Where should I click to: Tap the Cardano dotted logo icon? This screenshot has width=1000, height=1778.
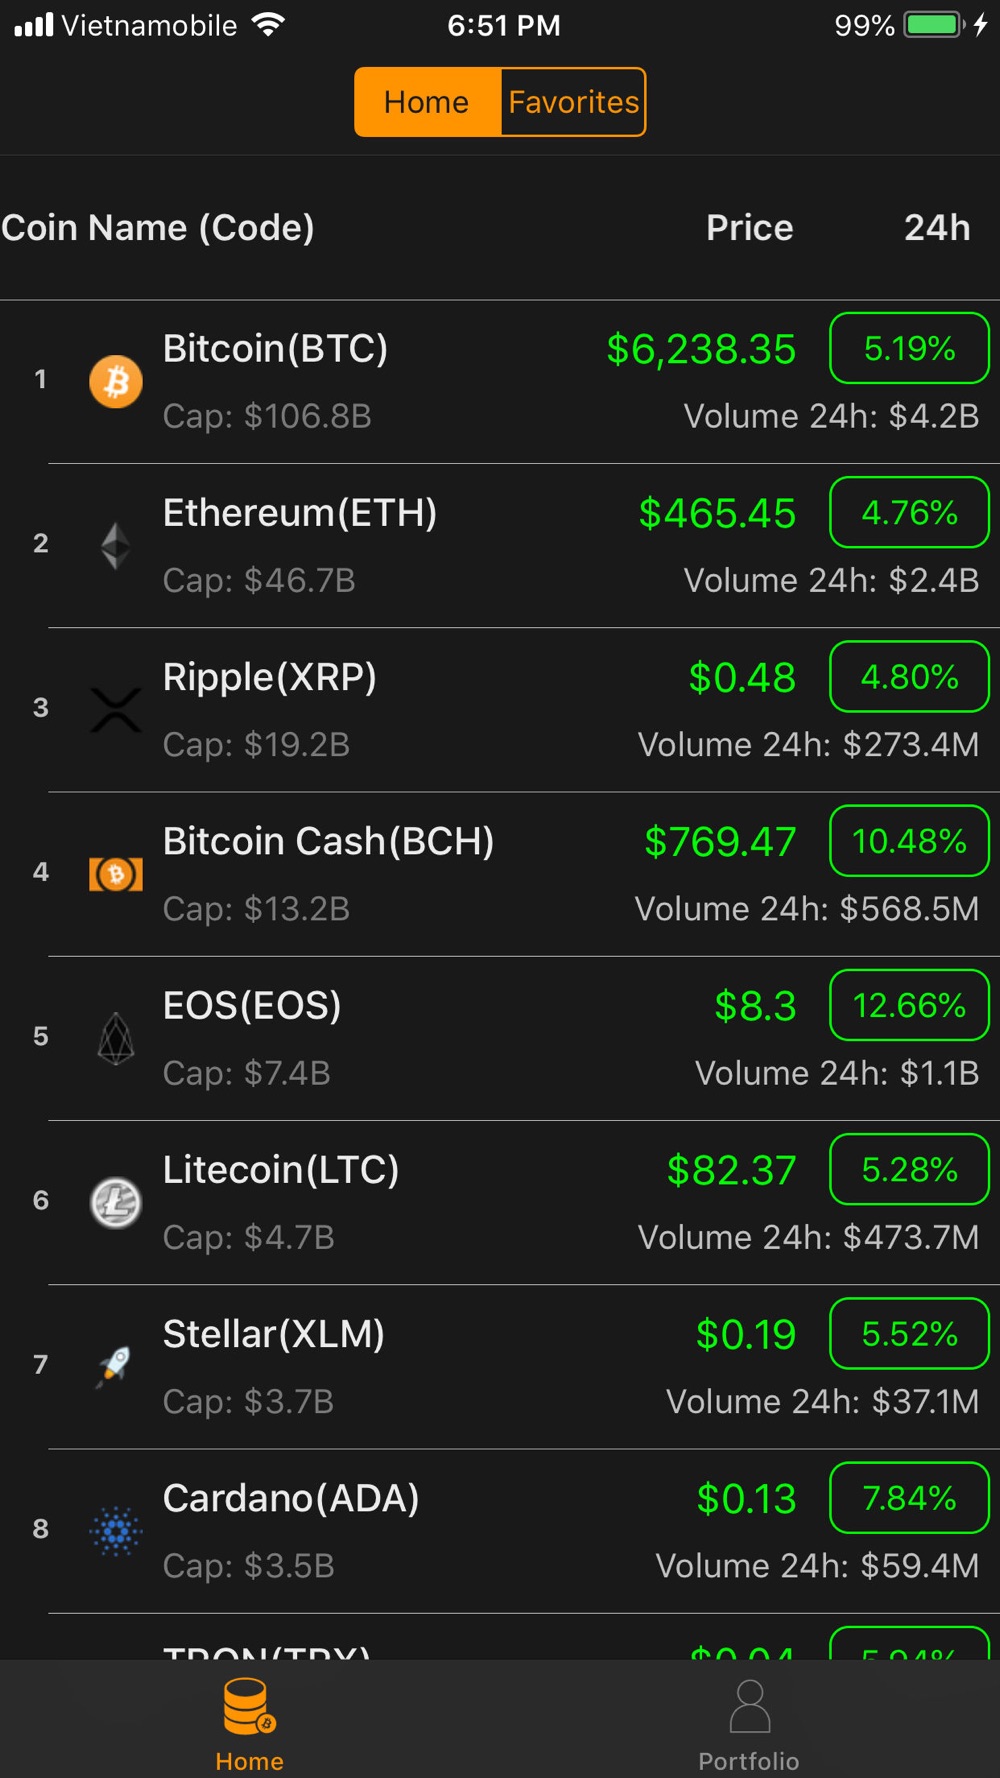pos(116,1531)
